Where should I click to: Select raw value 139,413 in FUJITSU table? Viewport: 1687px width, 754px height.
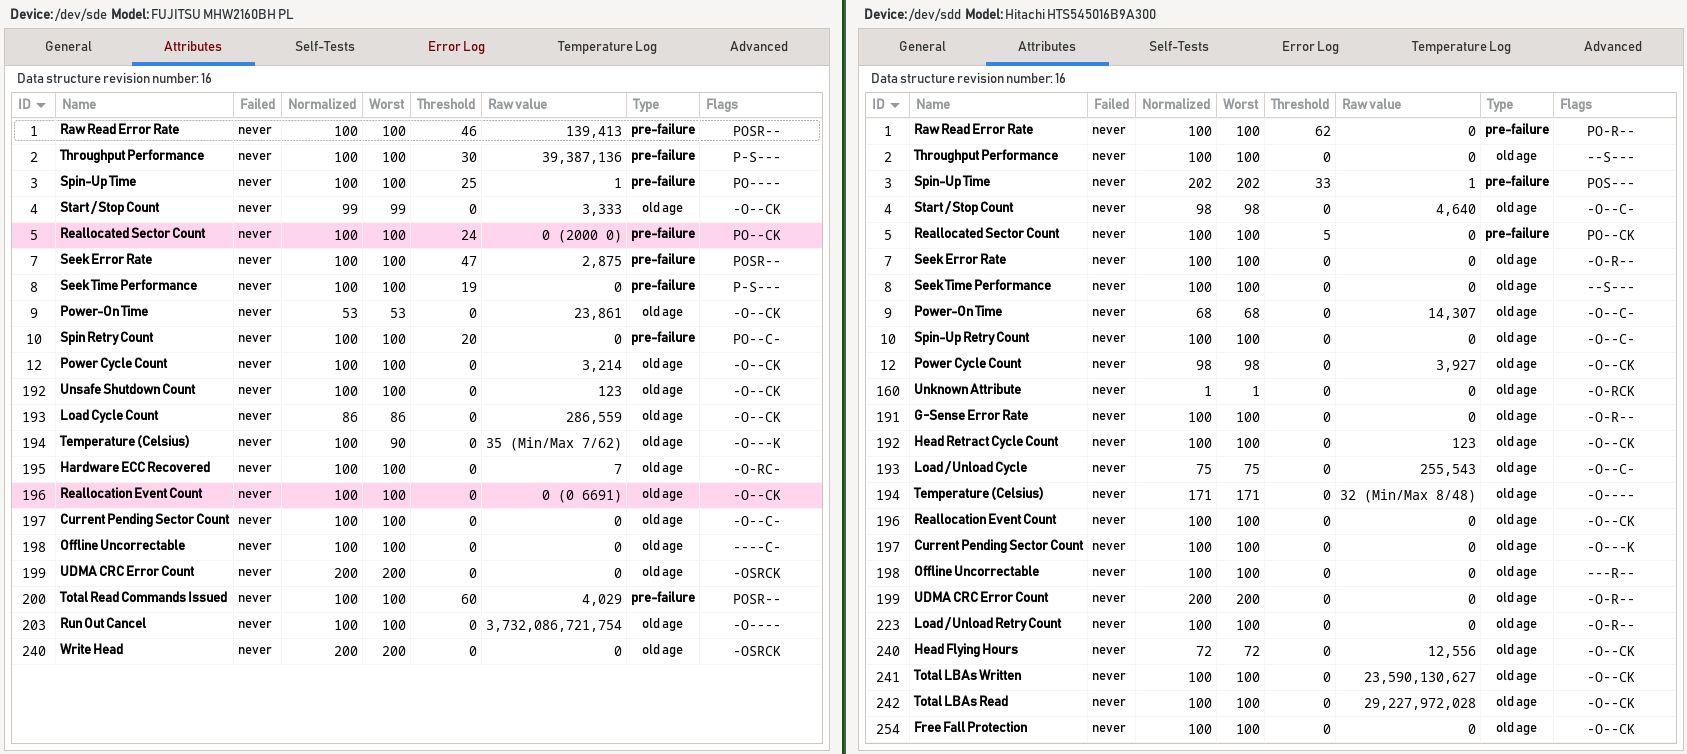coord(594,131)
